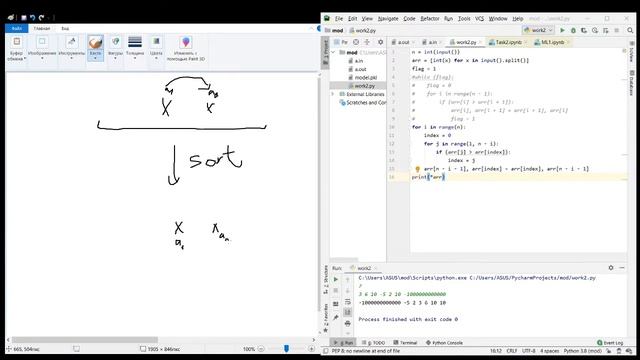Open the Terminal tool window tab
Viewport: 640px width, 360px height.
pyautogui.click(x=405, y=343)
